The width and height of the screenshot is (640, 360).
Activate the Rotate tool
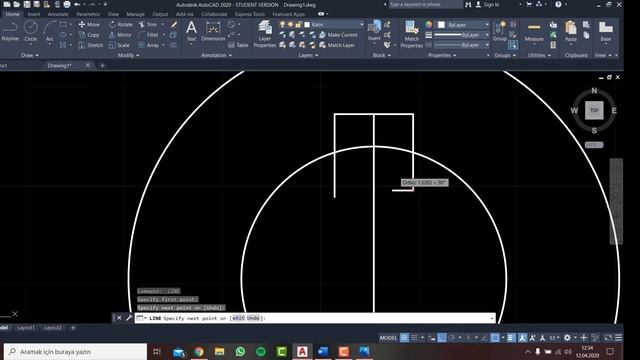121,24
